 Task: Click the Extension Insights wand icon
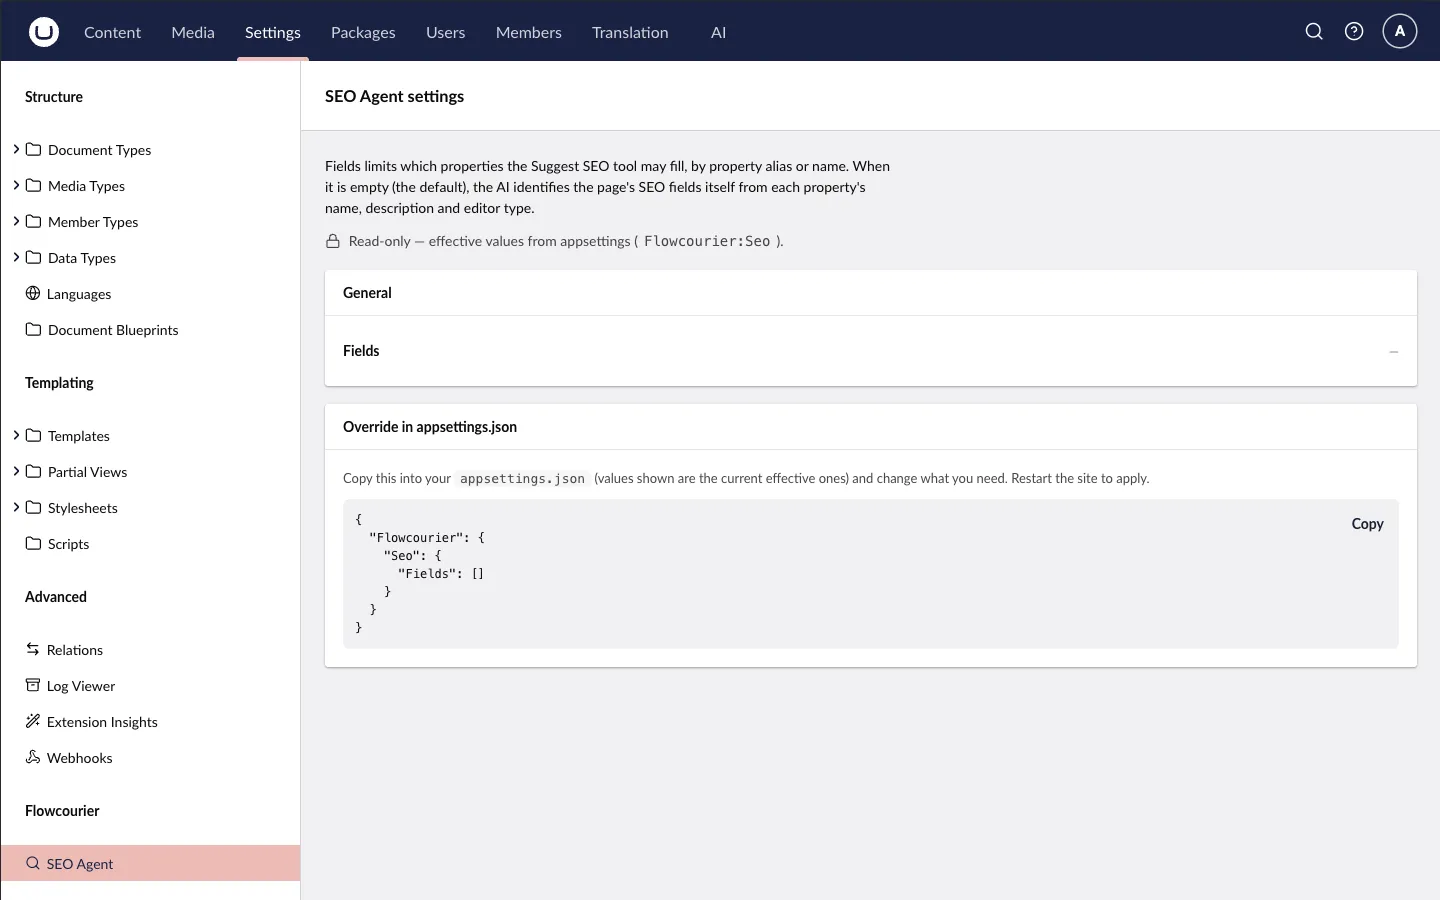33,721
